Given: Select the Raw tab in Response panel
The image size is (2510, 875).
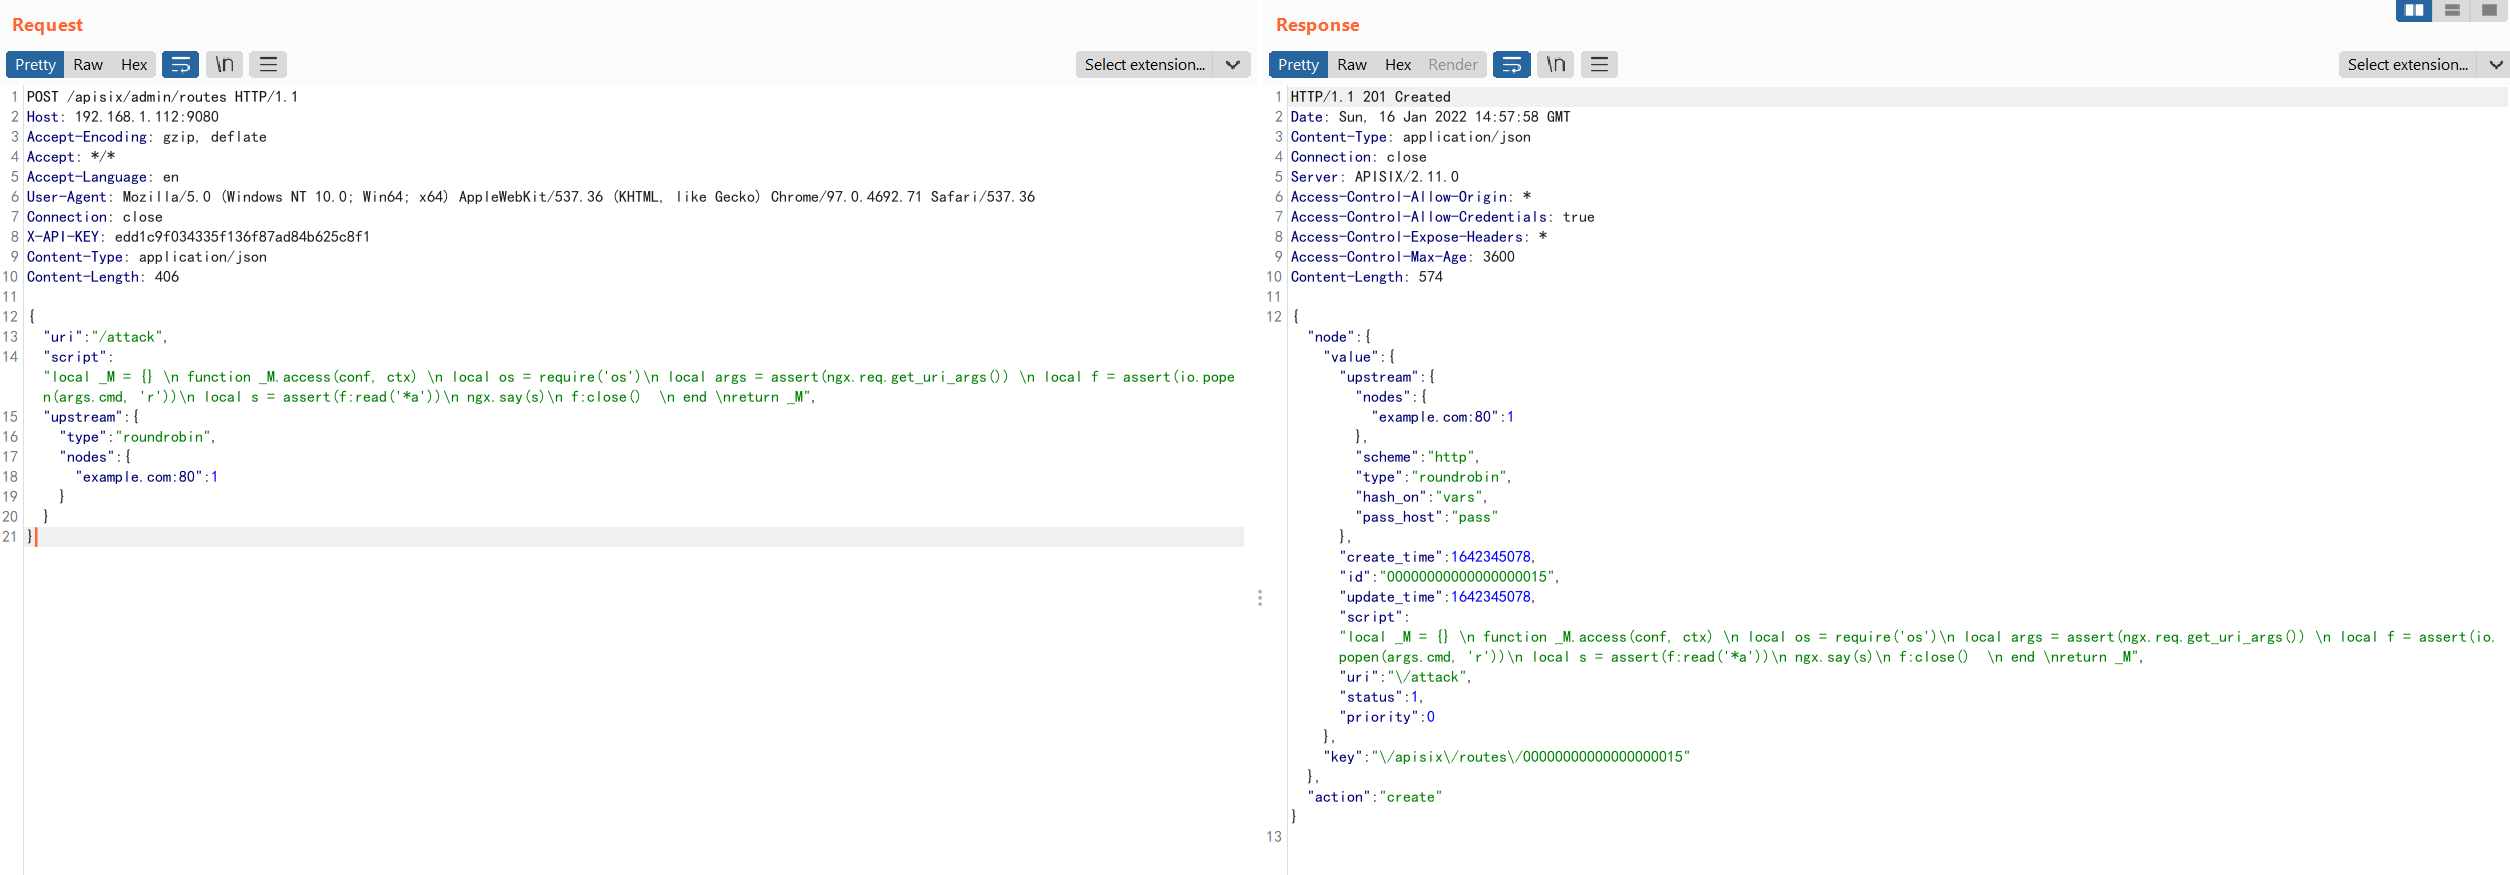Looking at the screenshot, I should point(1352,65).
